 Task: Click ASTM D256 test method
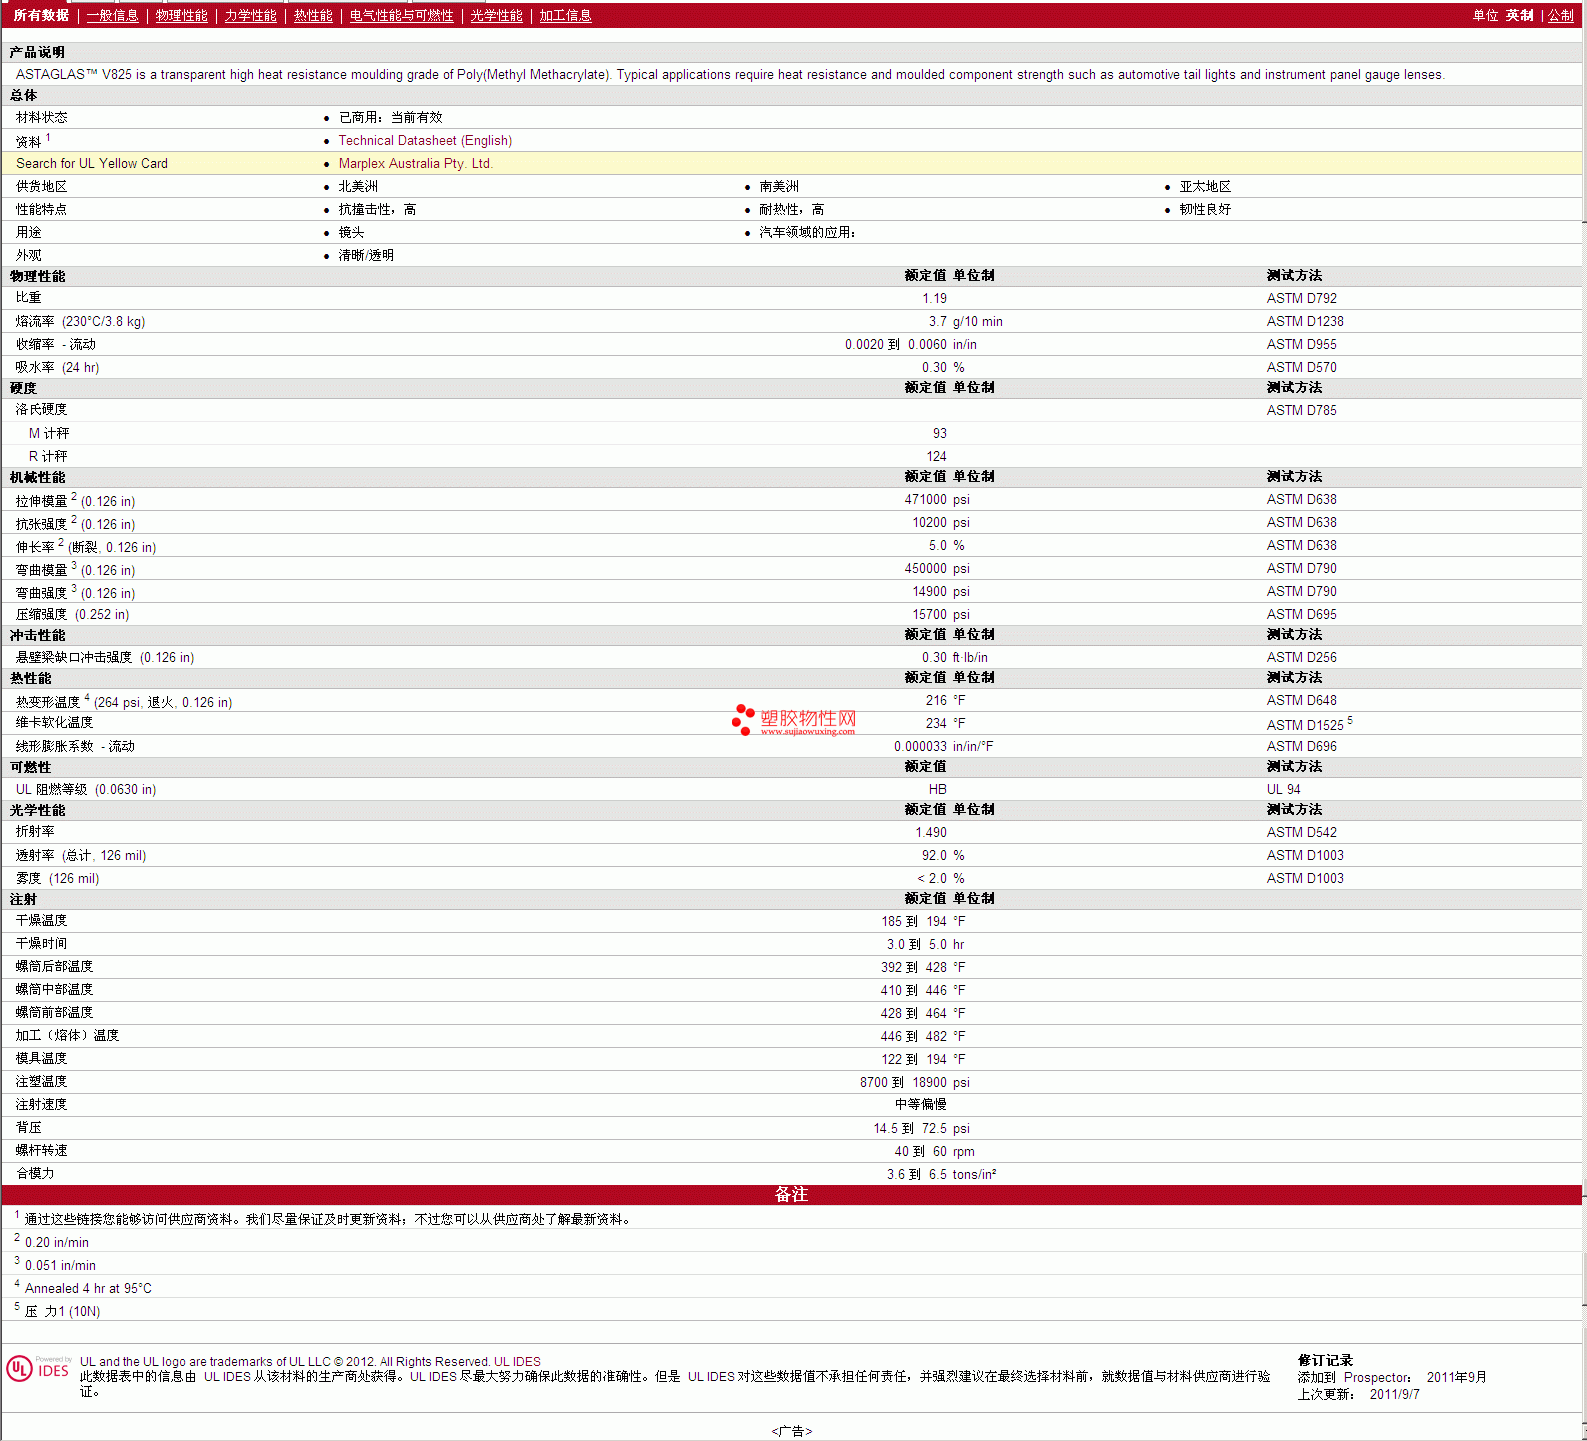pos(1301,657)
